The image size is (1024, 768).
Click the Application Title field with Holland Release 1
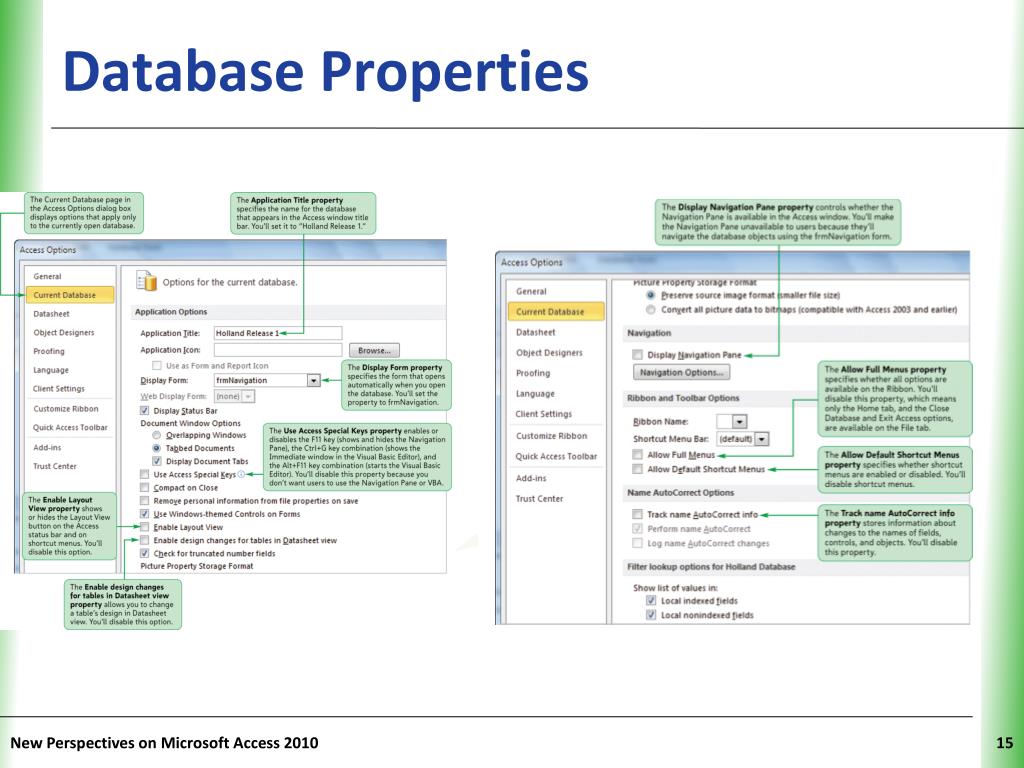point(278,333)
